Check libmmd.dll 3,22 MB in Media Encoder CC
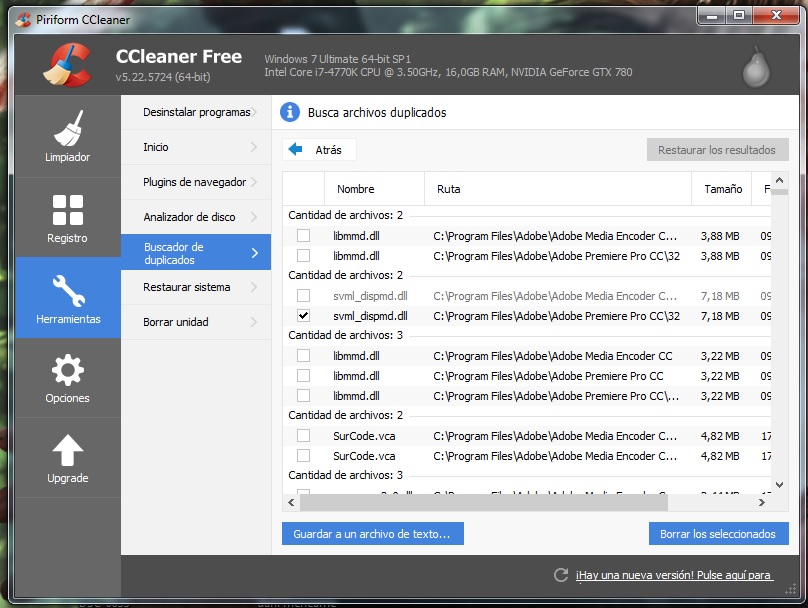The image size is (808, 608). pos(304,356)
